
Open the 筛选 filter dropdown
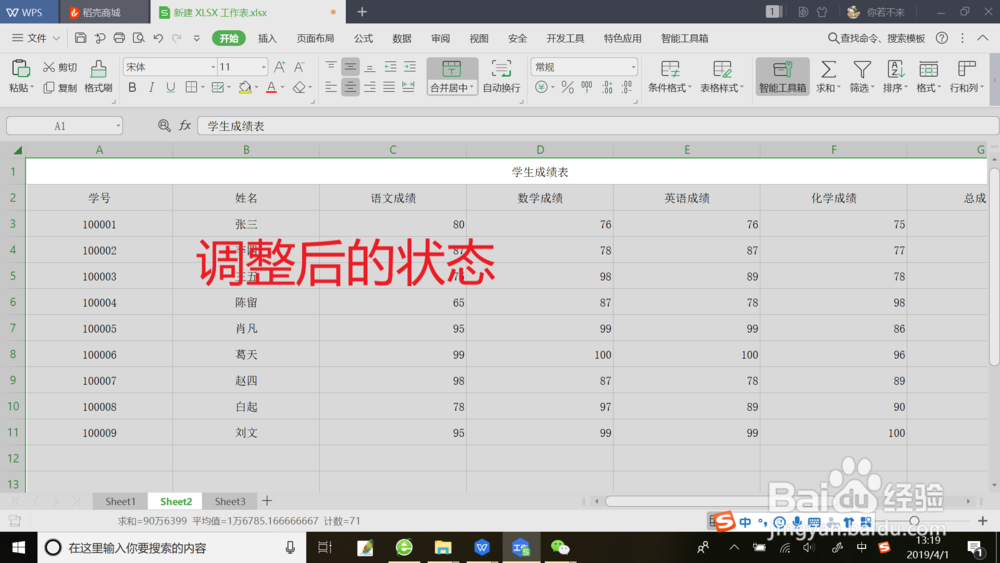pyautogui.click(x=862, y=77)
